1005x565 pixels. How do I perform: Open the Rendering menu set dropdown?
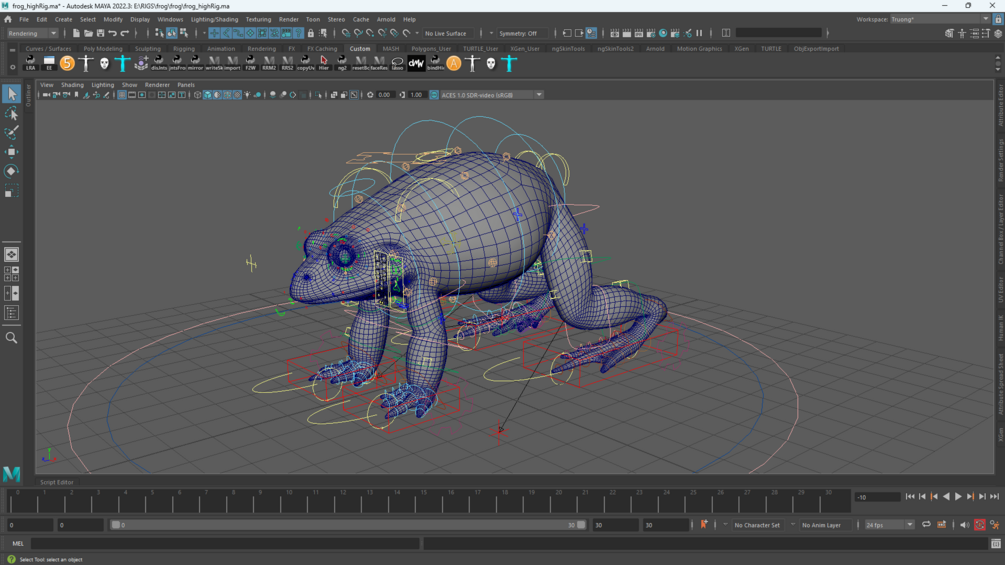(x=32, y=33)
